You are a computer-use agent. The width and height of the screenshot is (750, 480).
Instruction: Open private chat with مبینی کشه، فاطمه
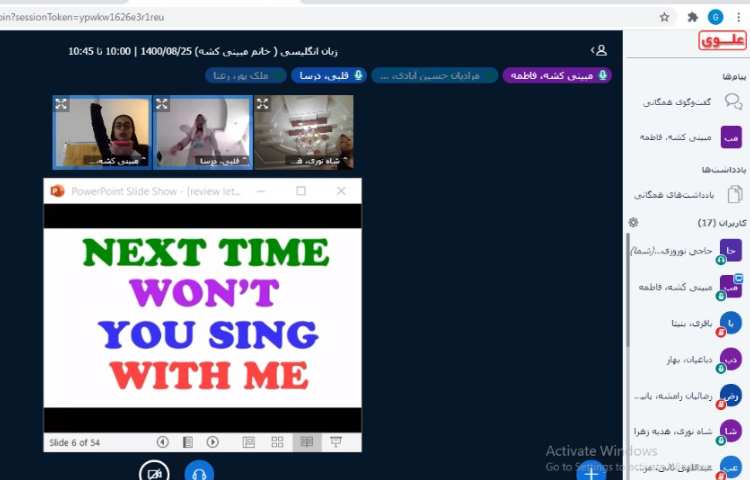point(689,137)
